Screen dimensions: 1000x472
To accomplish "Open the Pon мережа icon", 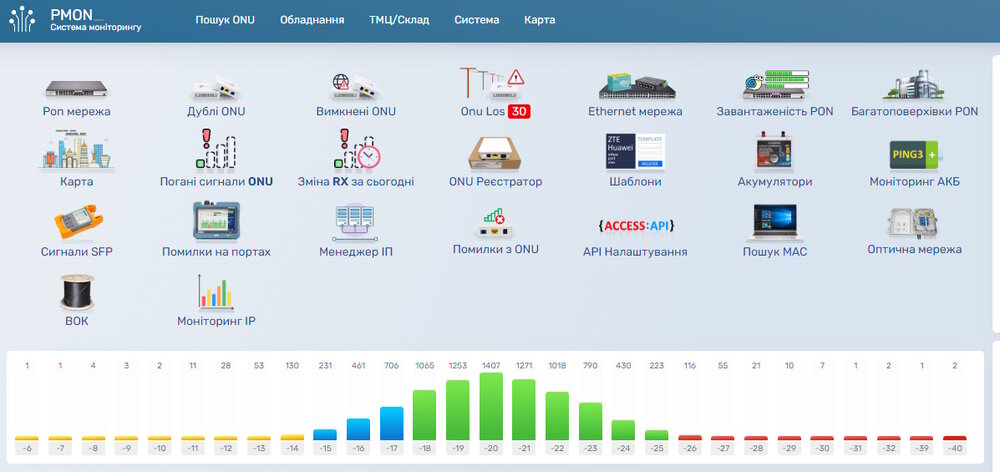I will coord(76,85).
